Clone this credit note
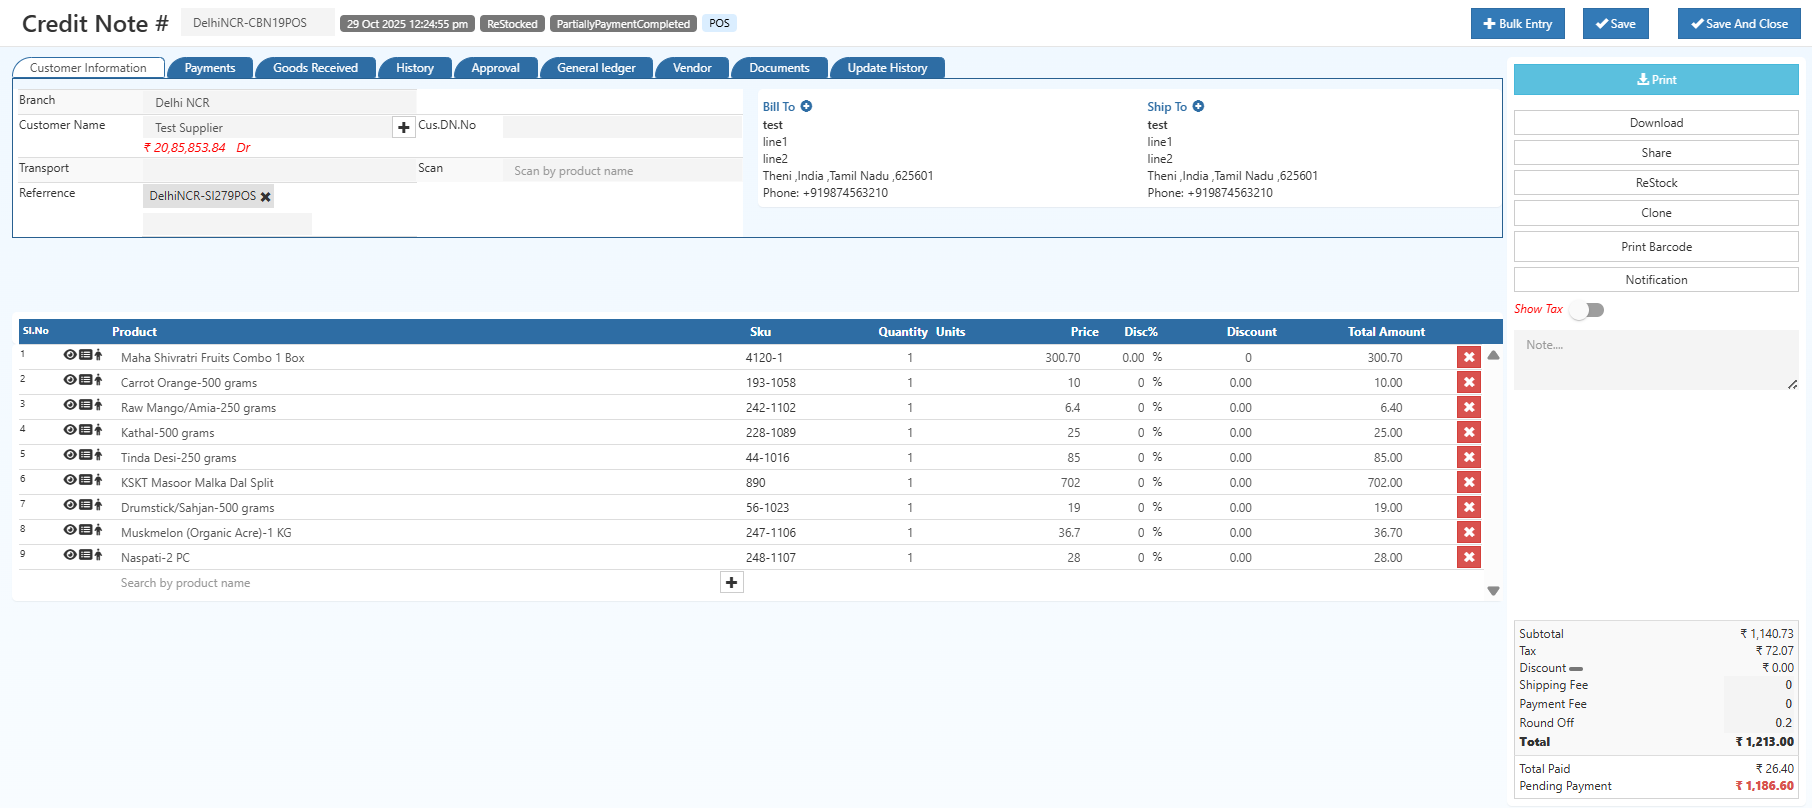 (1656, 213)
